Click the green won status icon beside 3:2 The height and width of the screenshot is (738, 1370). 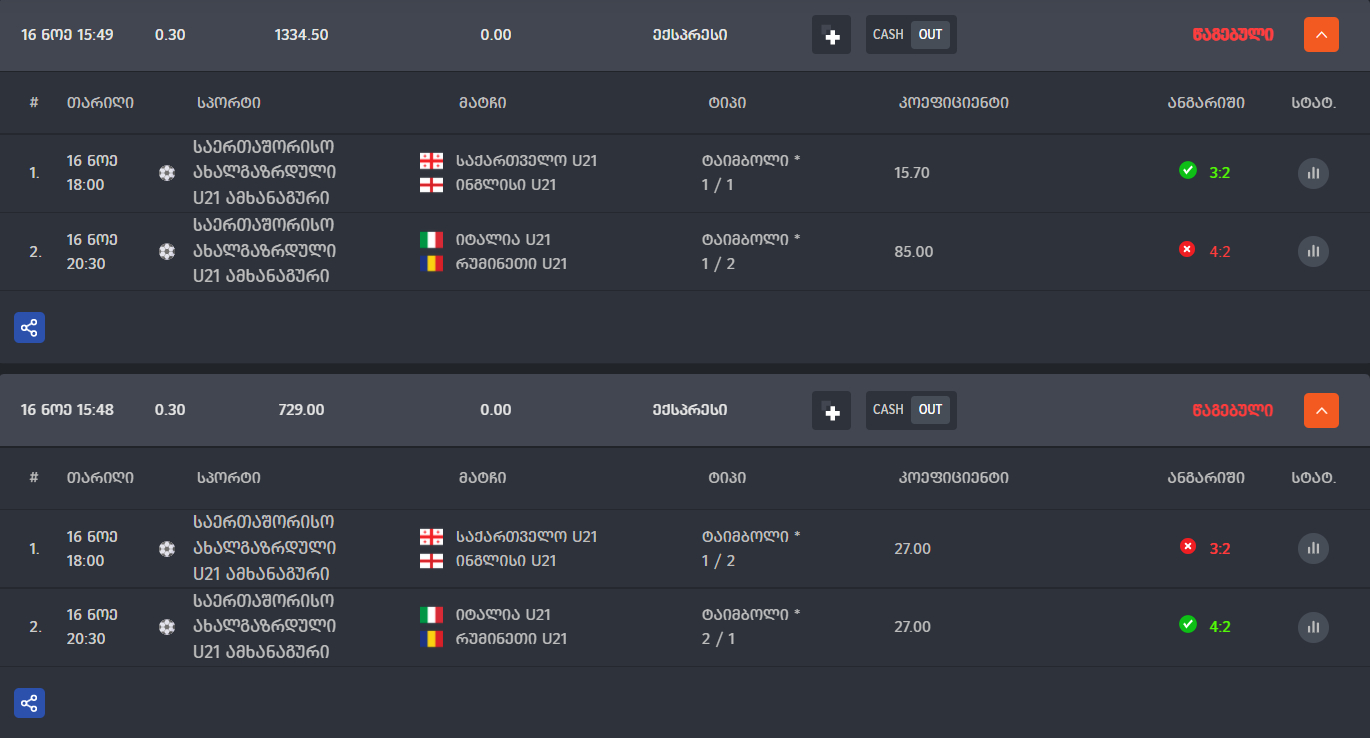pyautogui.click(x=1188, y=171)
